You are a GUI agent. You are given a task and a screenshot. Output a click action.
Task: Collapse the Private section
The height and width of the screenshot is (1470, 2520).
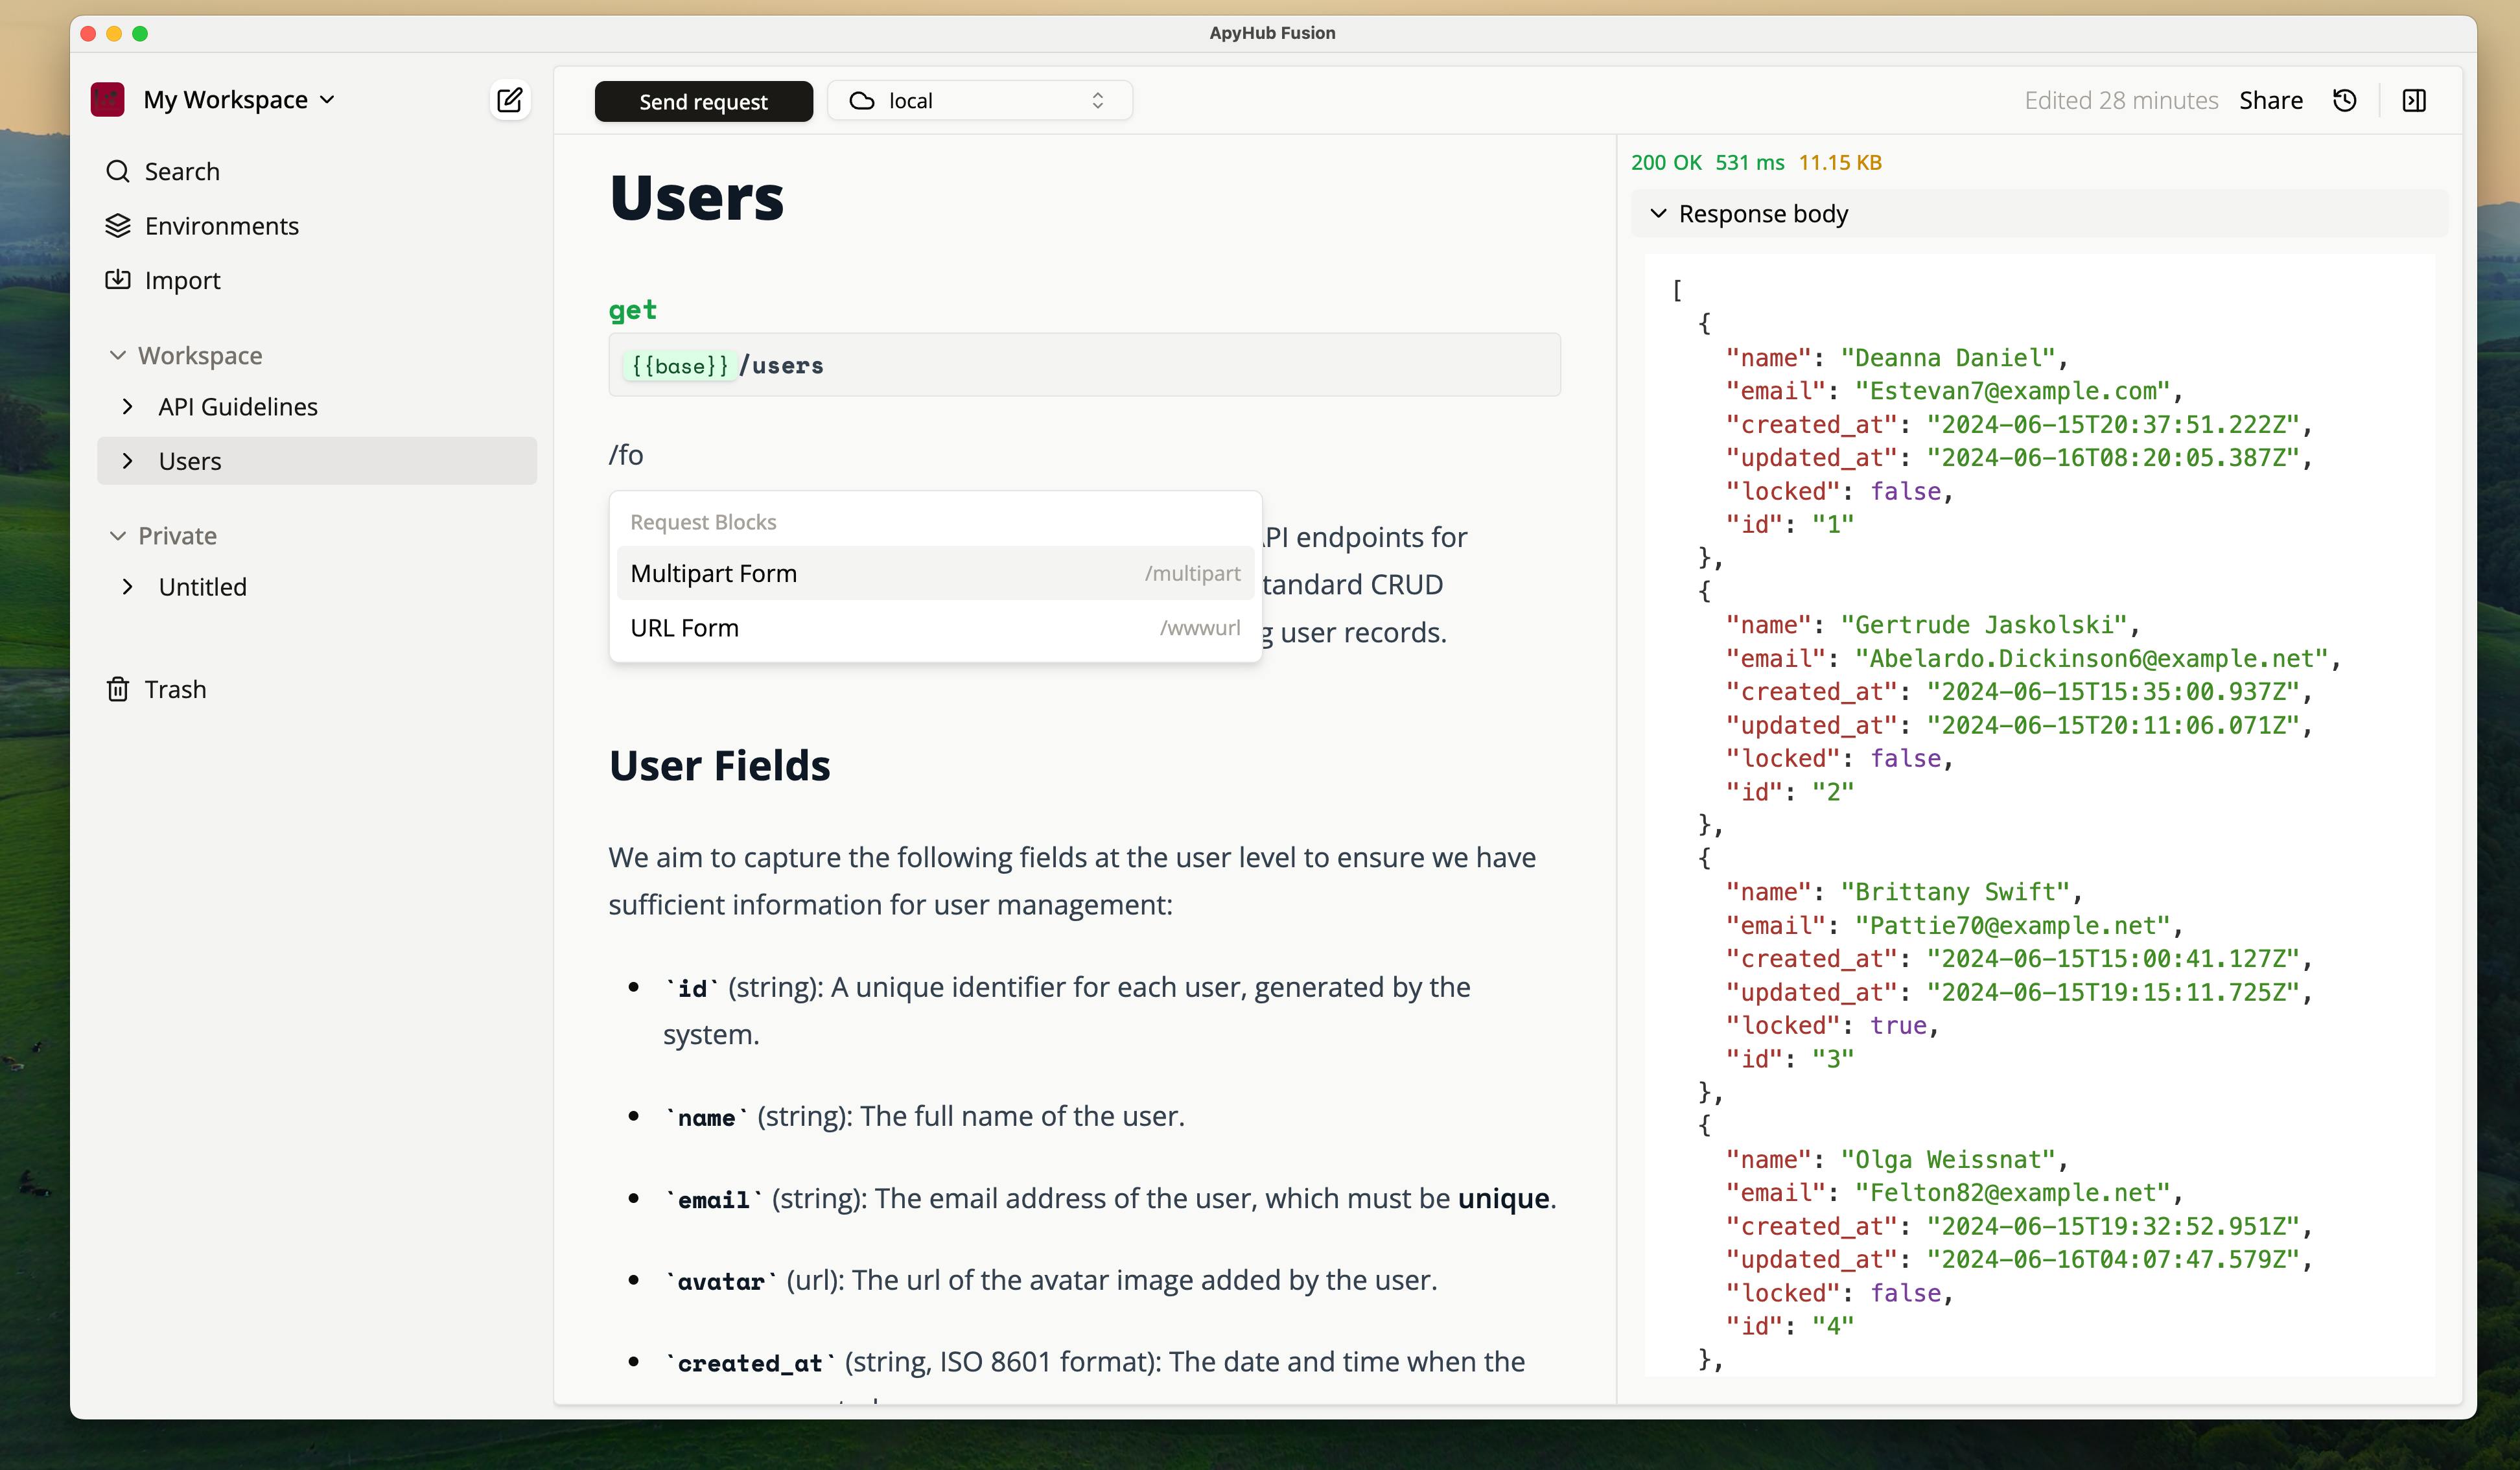[x=118, y=536]
